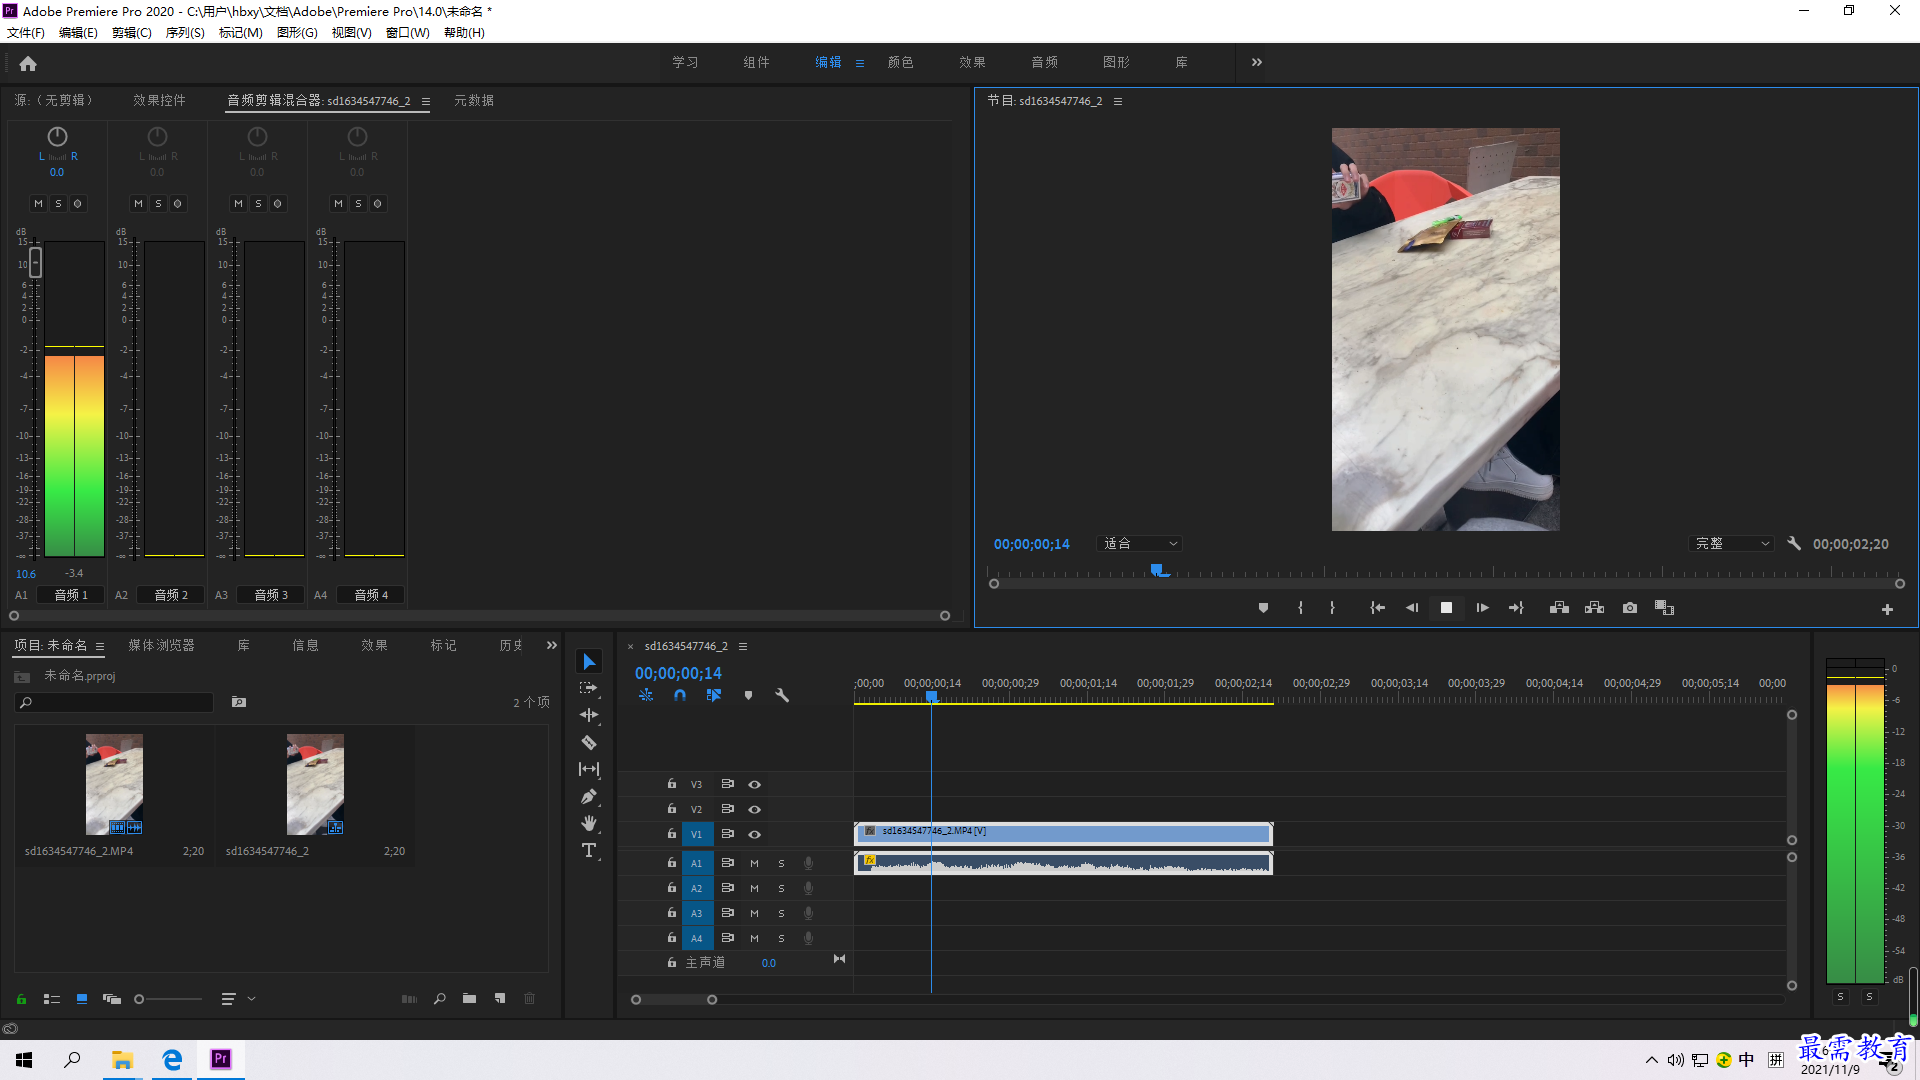The image size is (1920, 1080).
Task: Switch to 媒体浏览器 tab
Action: [161, 646]
